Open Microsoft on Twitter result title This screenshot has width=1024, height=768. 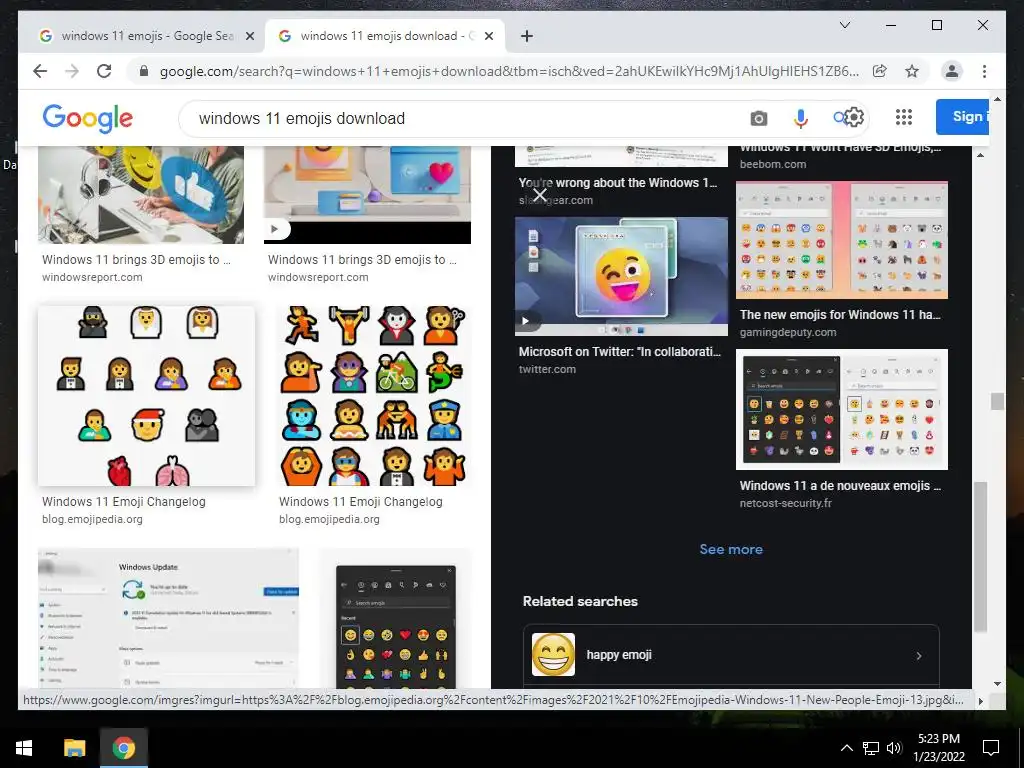[619, 351]
